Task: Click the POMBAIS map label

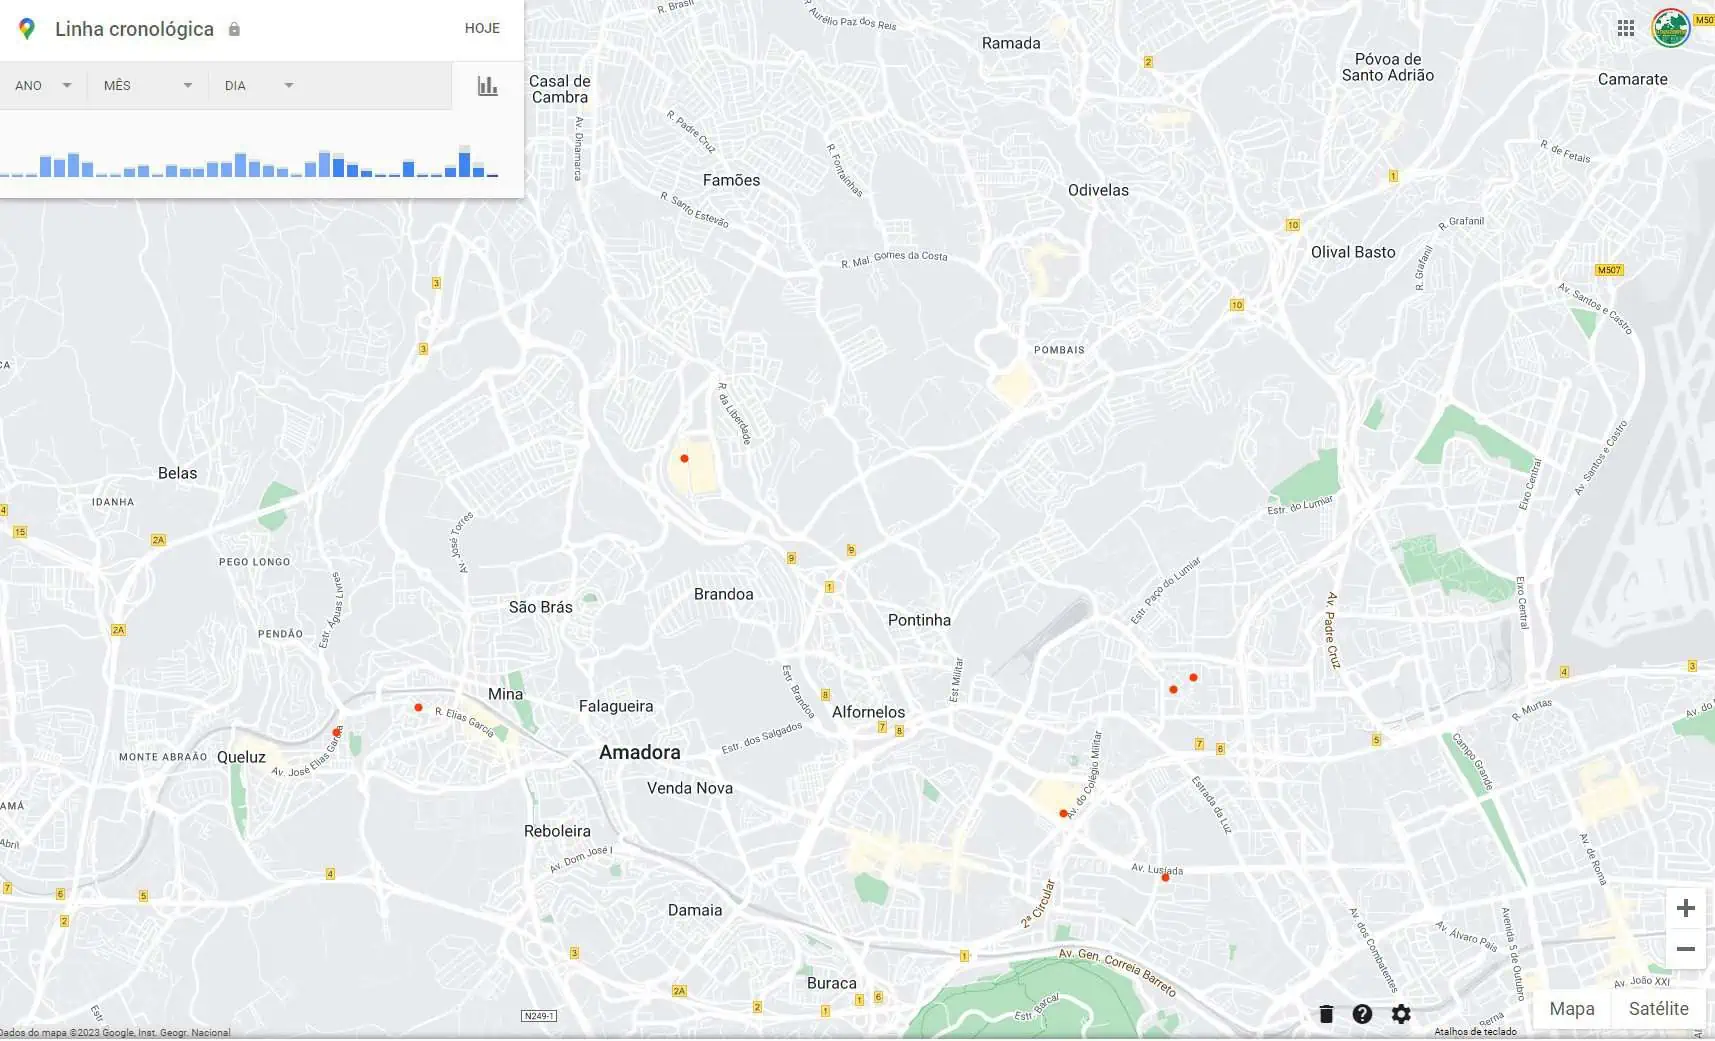Action: point(1059,350)
